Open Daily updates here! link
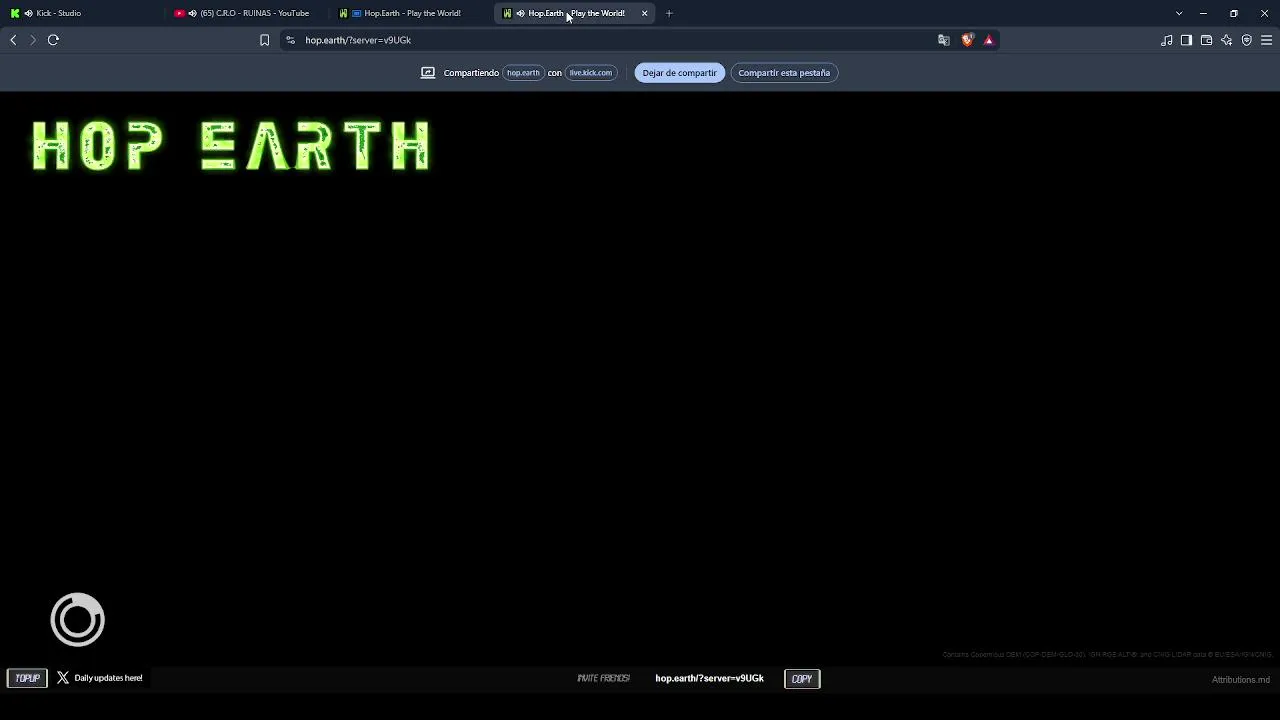Viewport: 1280px width, 720px height. [108, 678]
